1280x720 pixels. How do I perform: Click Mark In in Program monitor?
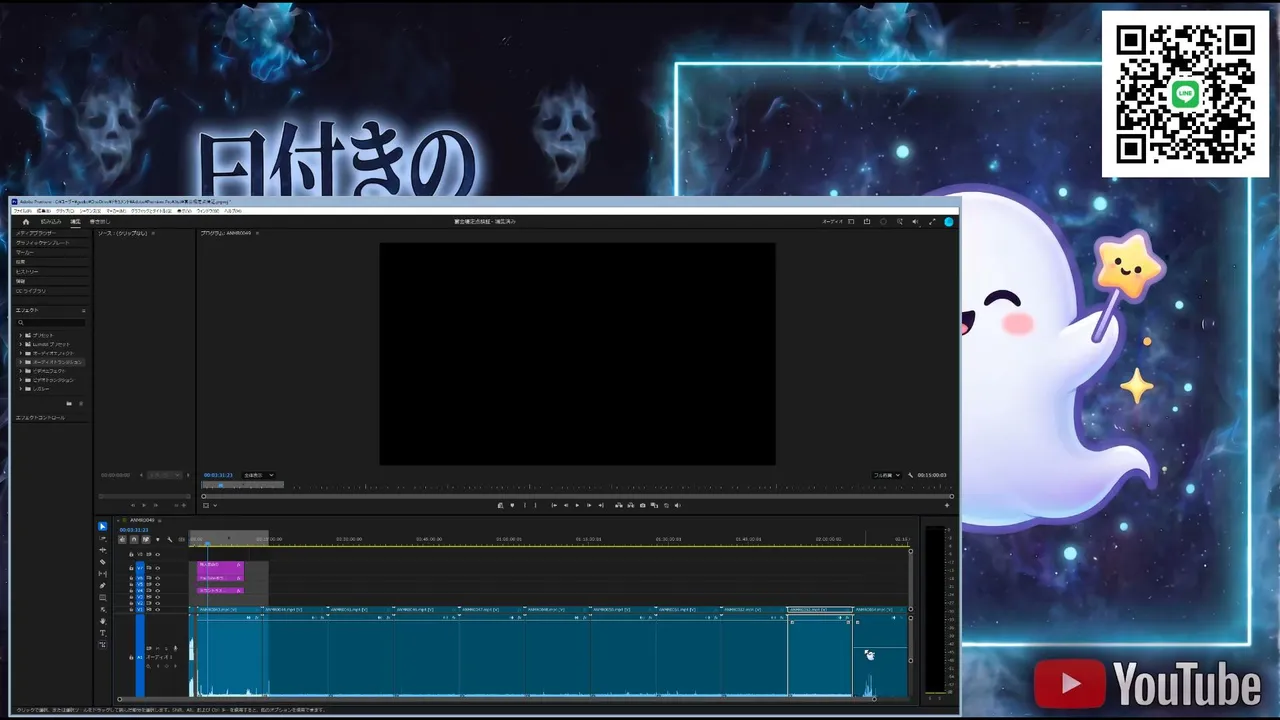[524, 505]
